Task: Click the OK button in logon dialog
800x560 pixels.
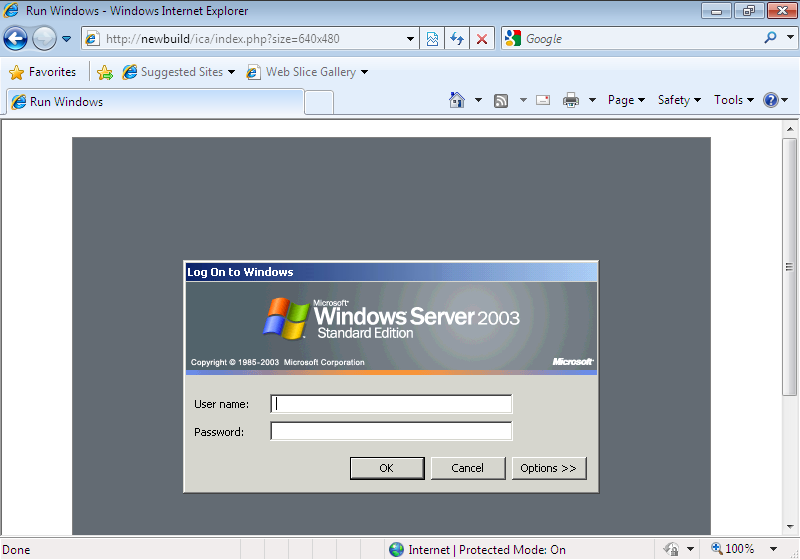Action: (387, 468)
